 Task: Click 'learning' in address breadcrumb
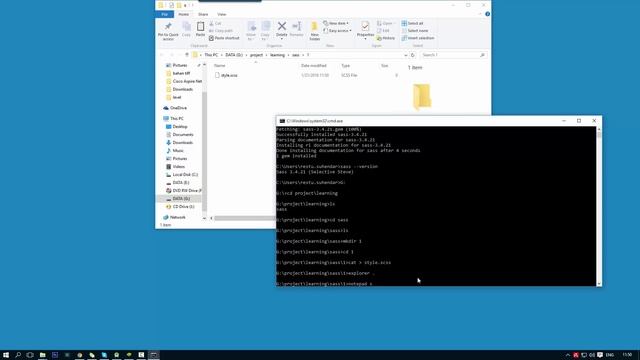277,55
